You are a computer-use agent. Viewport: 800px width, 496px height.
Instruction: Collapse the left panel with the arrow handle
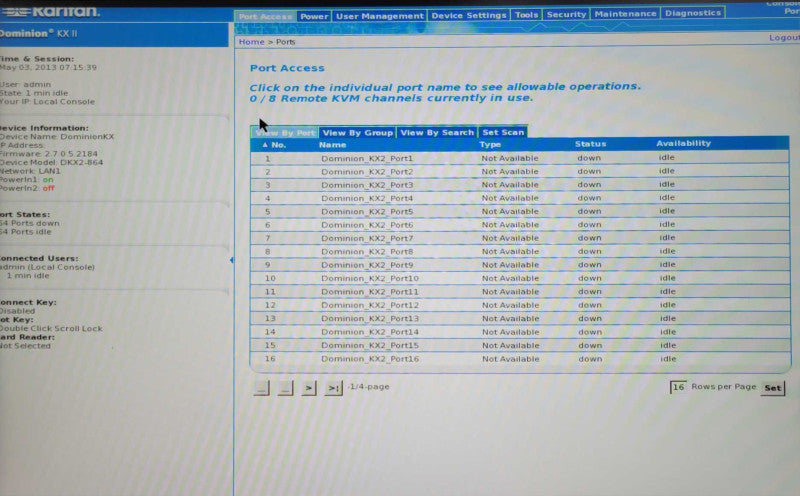coord(232,260)
